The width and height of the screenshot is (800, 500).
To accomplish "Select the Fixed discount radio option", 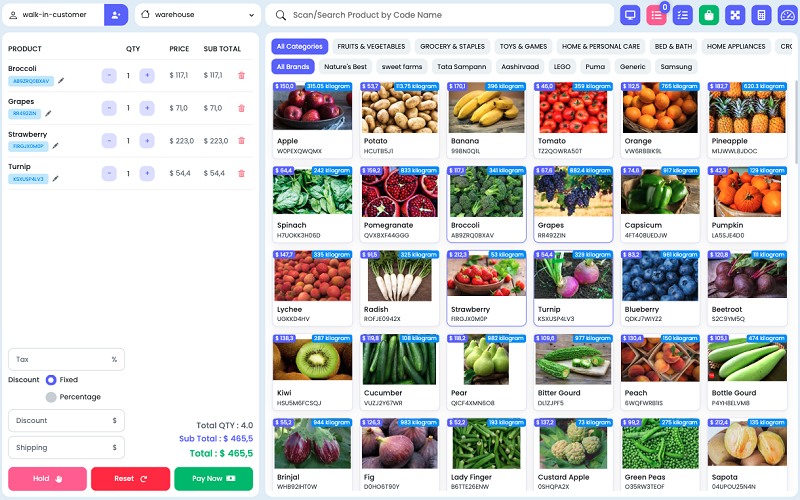I will point(51,380).
